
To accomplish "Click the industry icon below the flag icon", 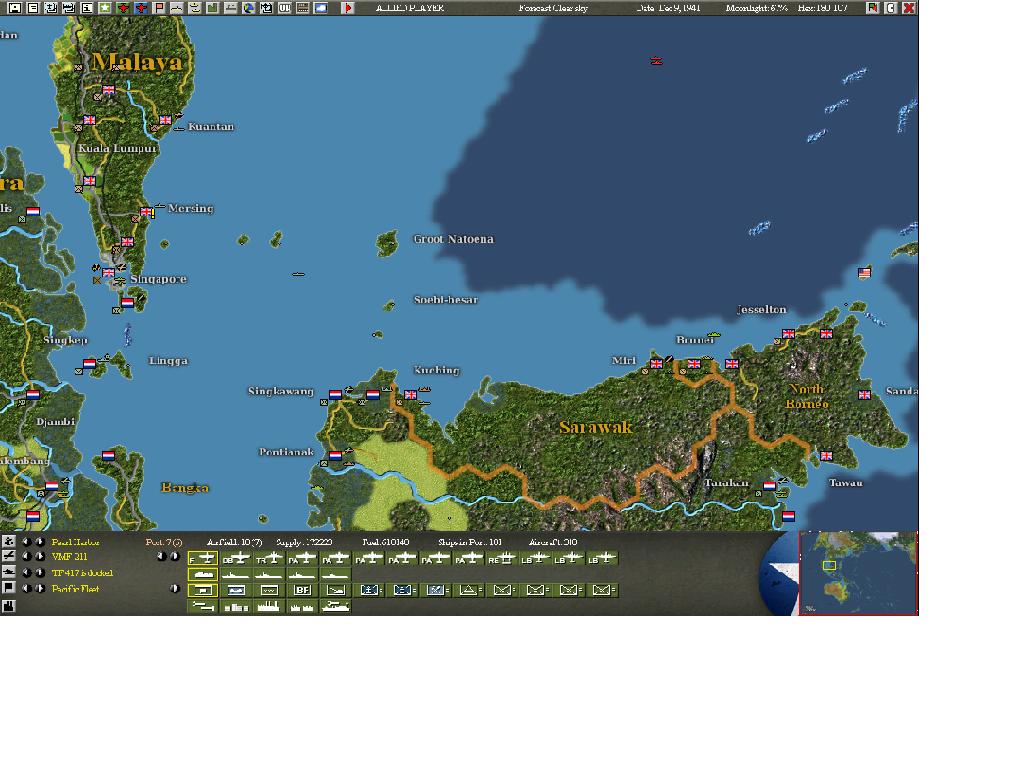I will click(x=8, y=606).
